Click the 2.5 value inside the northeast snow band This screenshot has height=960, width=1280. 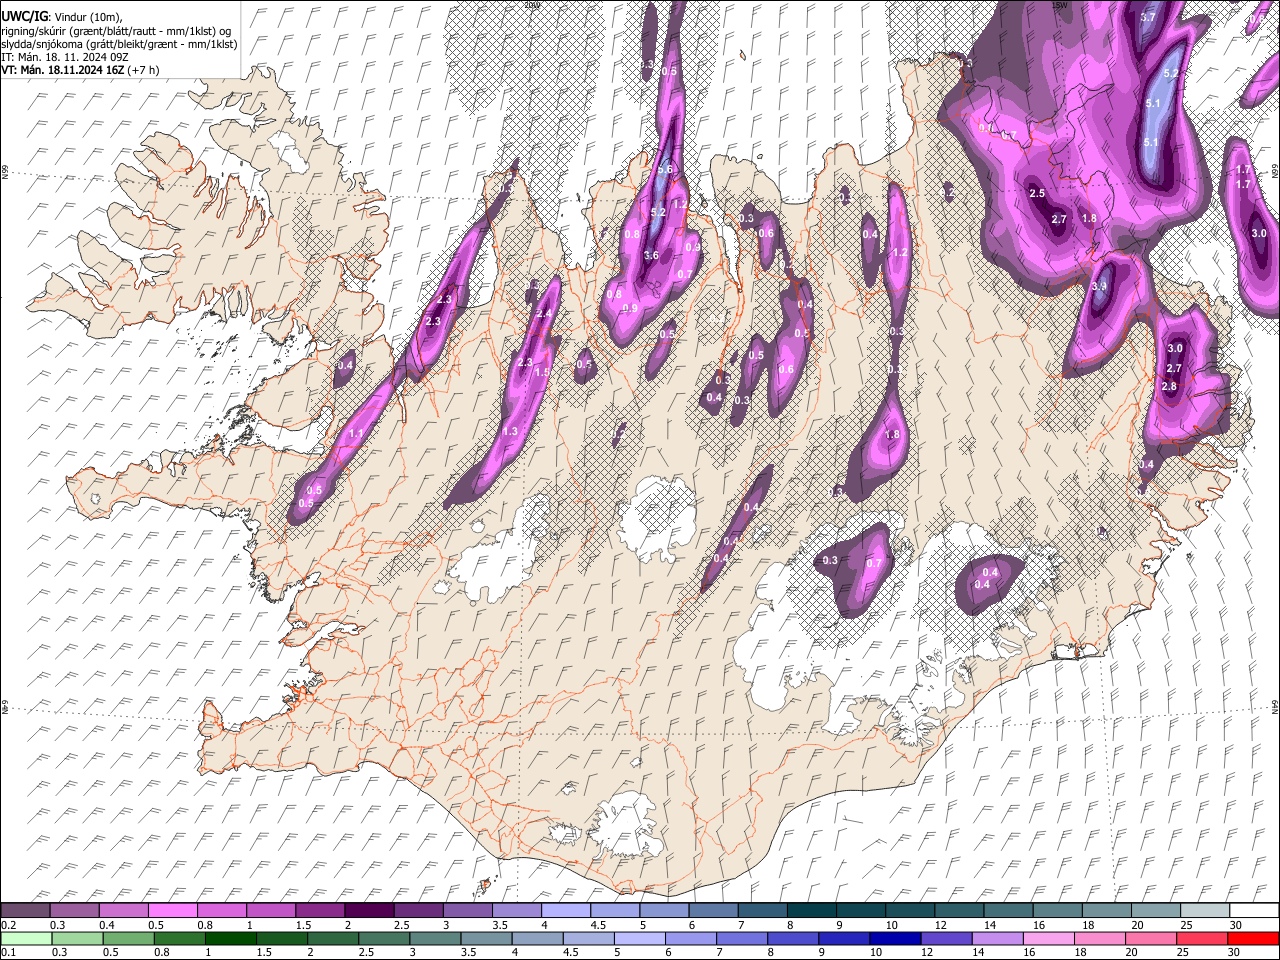point(1037,193)
